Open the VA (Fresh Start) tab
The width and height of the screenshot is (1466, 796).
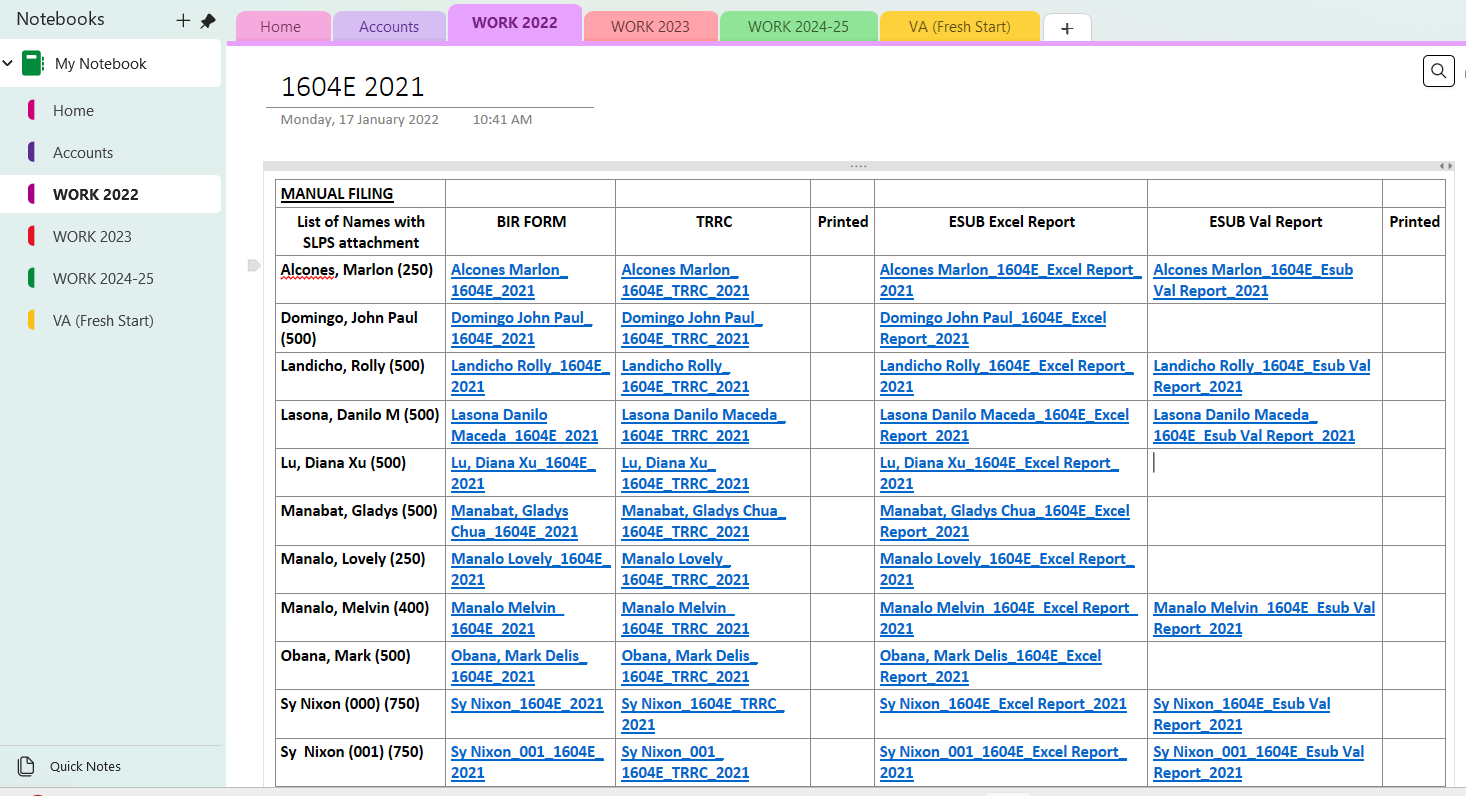[x=959, y=27]
